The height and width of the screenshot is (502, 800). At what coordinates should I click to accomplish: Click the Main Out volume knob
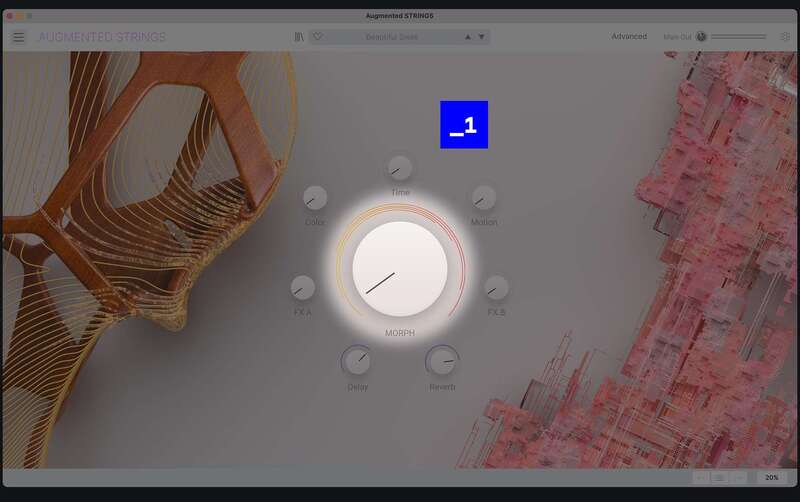click(x=702, y=37)
